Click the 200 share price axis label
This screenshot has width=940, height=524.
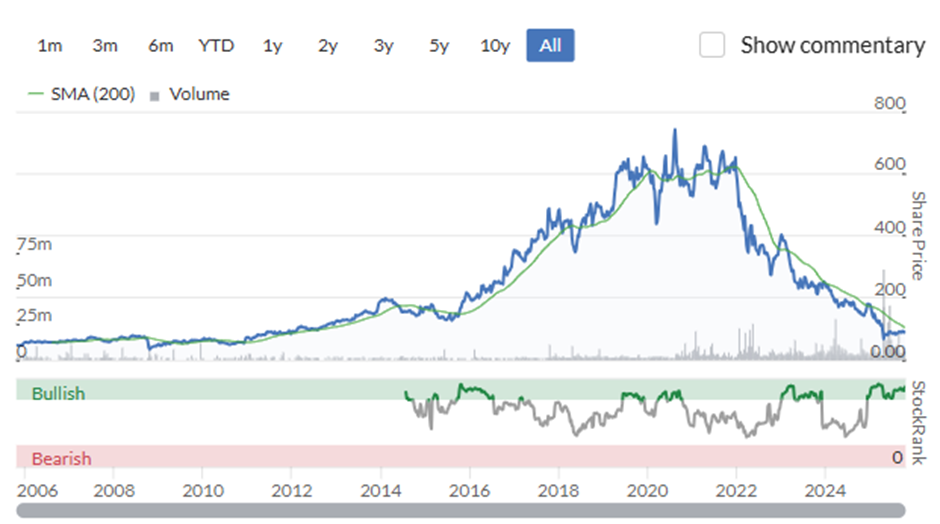point(890,289)
